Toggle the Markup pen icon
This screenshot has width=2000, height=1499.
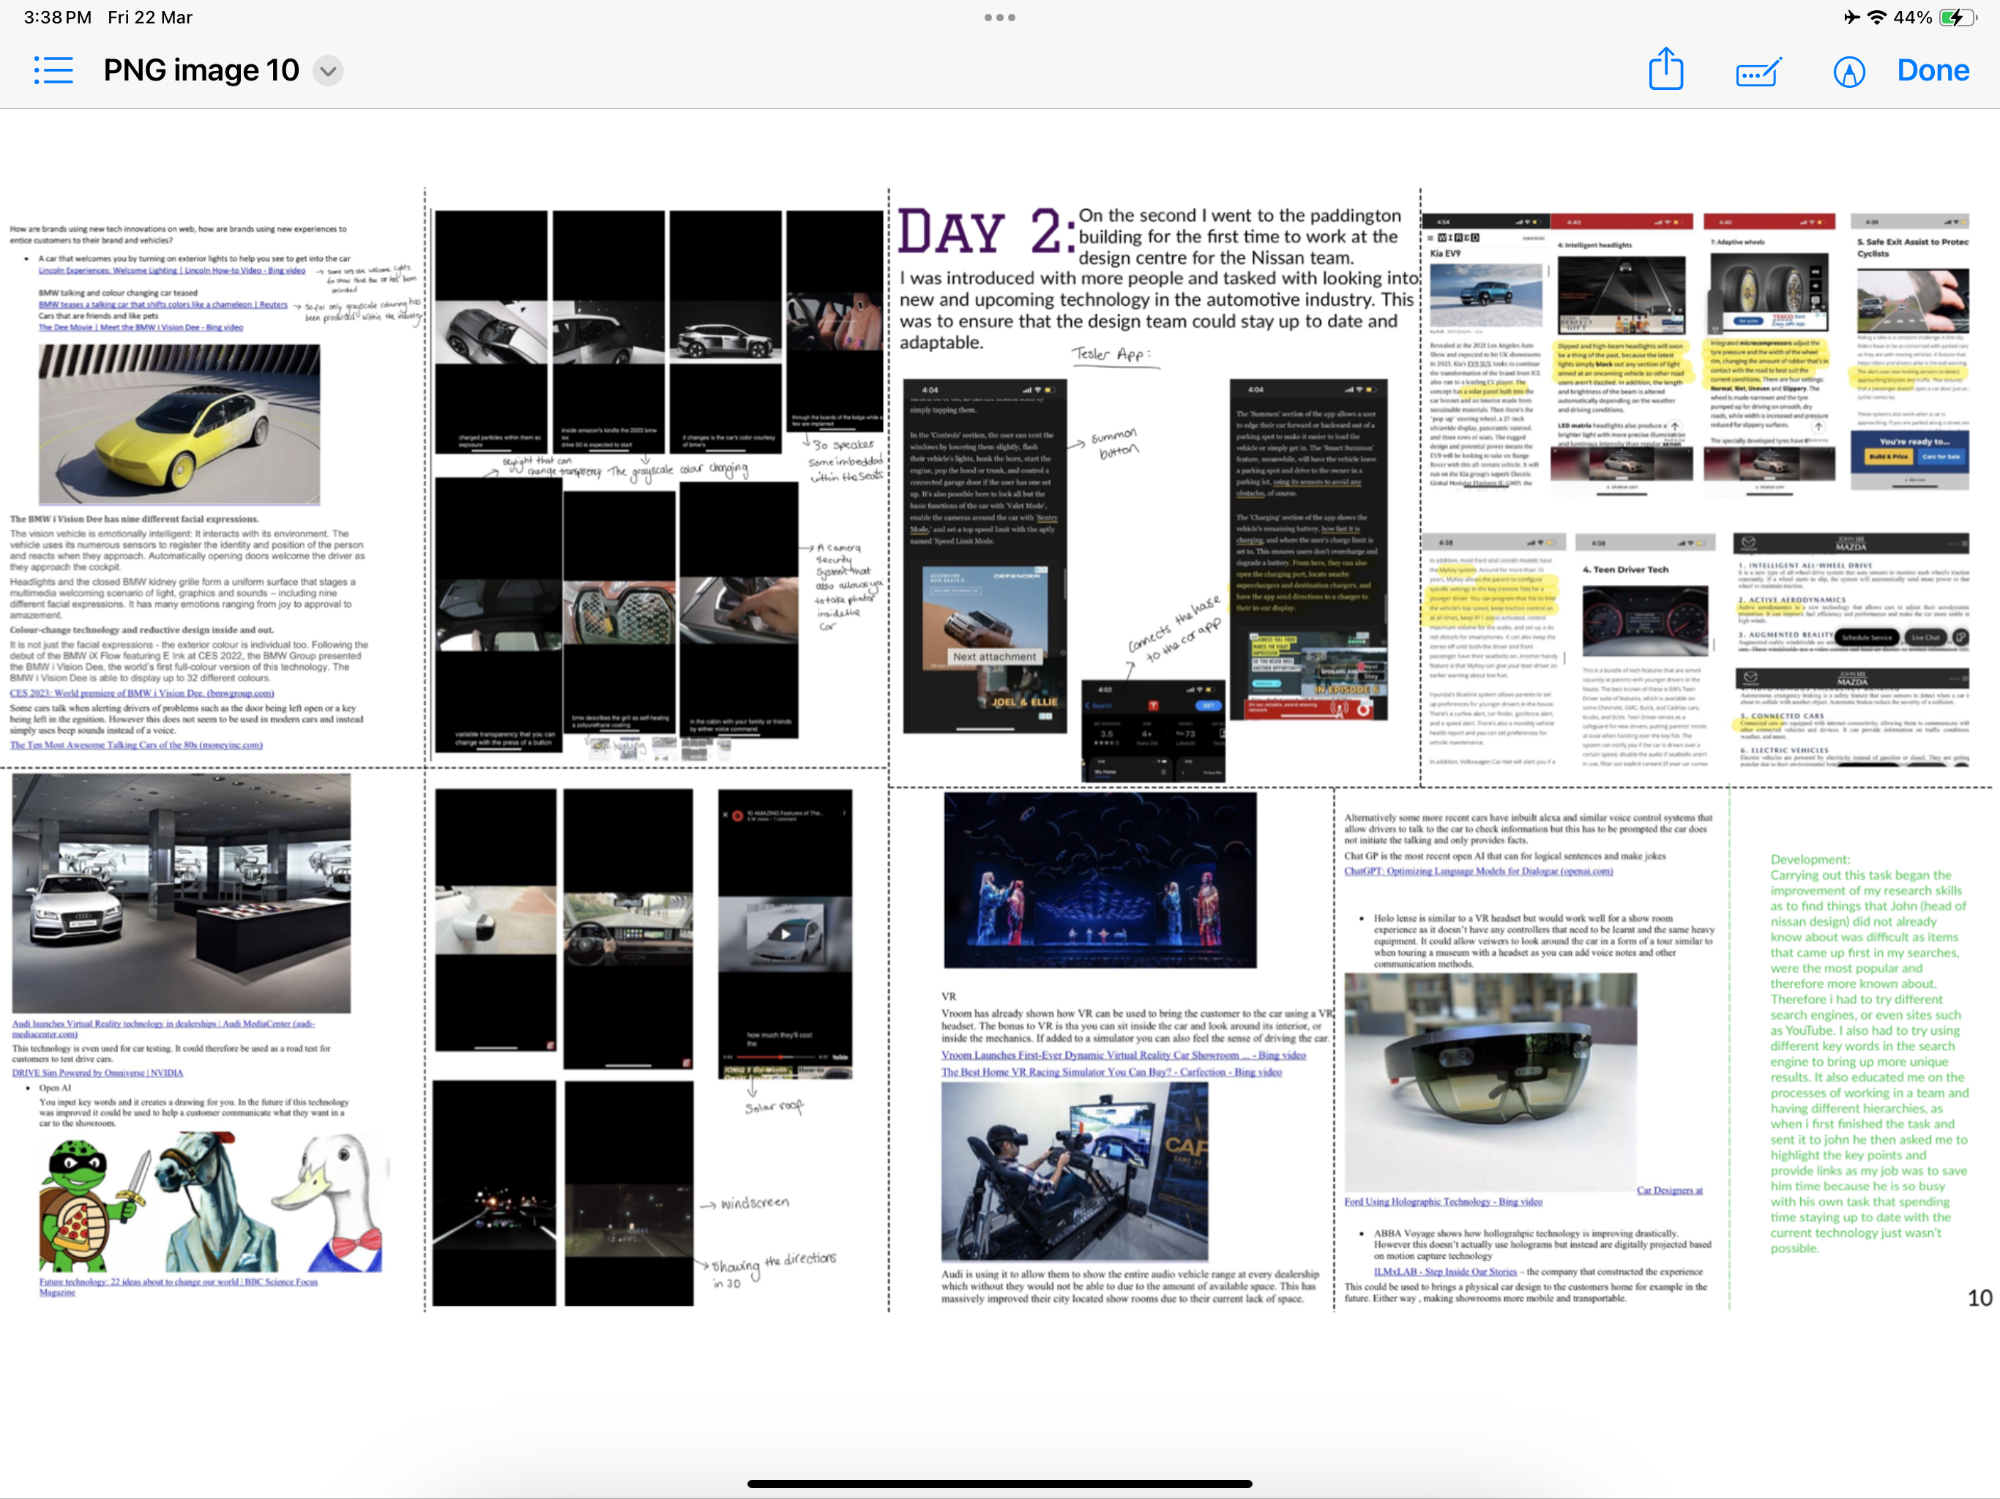1849,71
